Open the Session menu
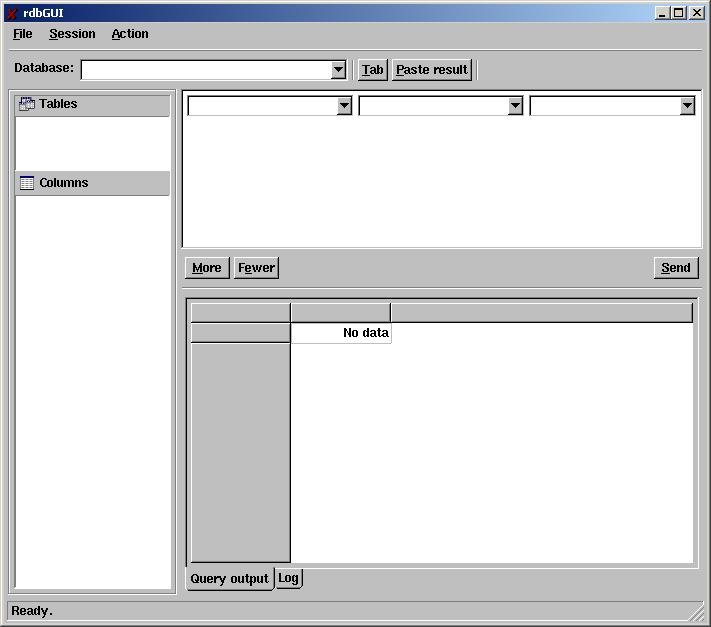This screenshot has height=627, width=711. coord(72,34)
